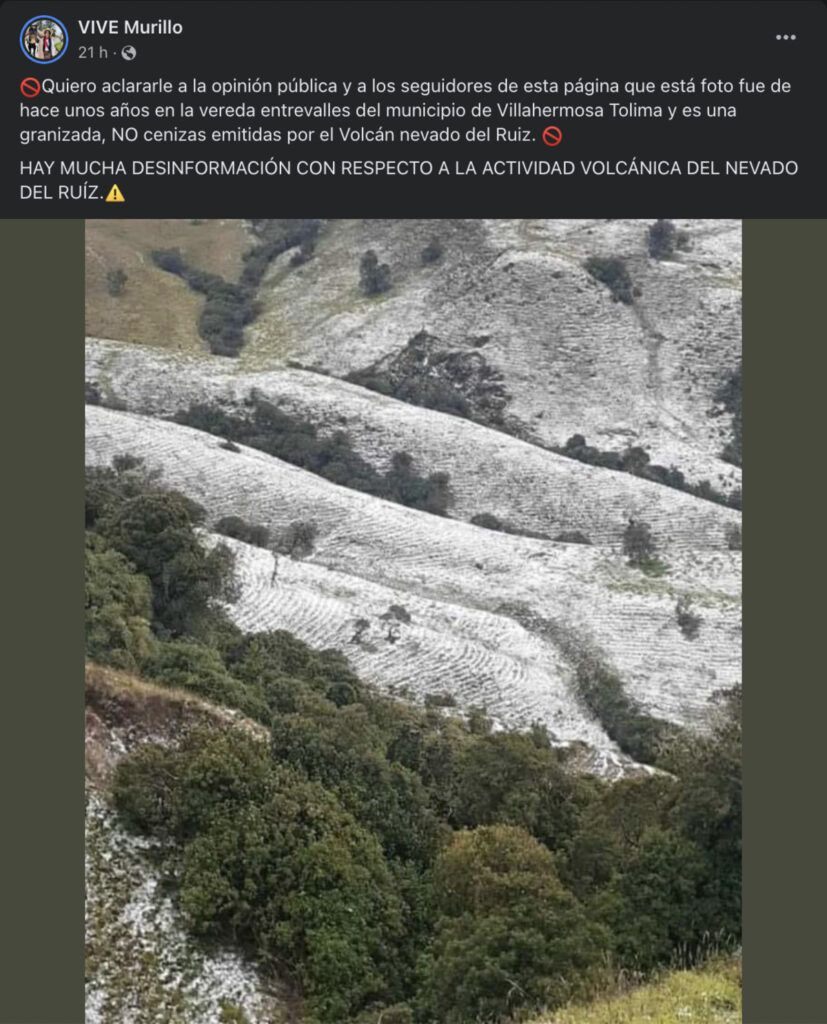This screenshot has height=1024, width=827.
Task: Open the VIVE Murillo profile picture
Action: pyautogui.click(x=44, y=39)
